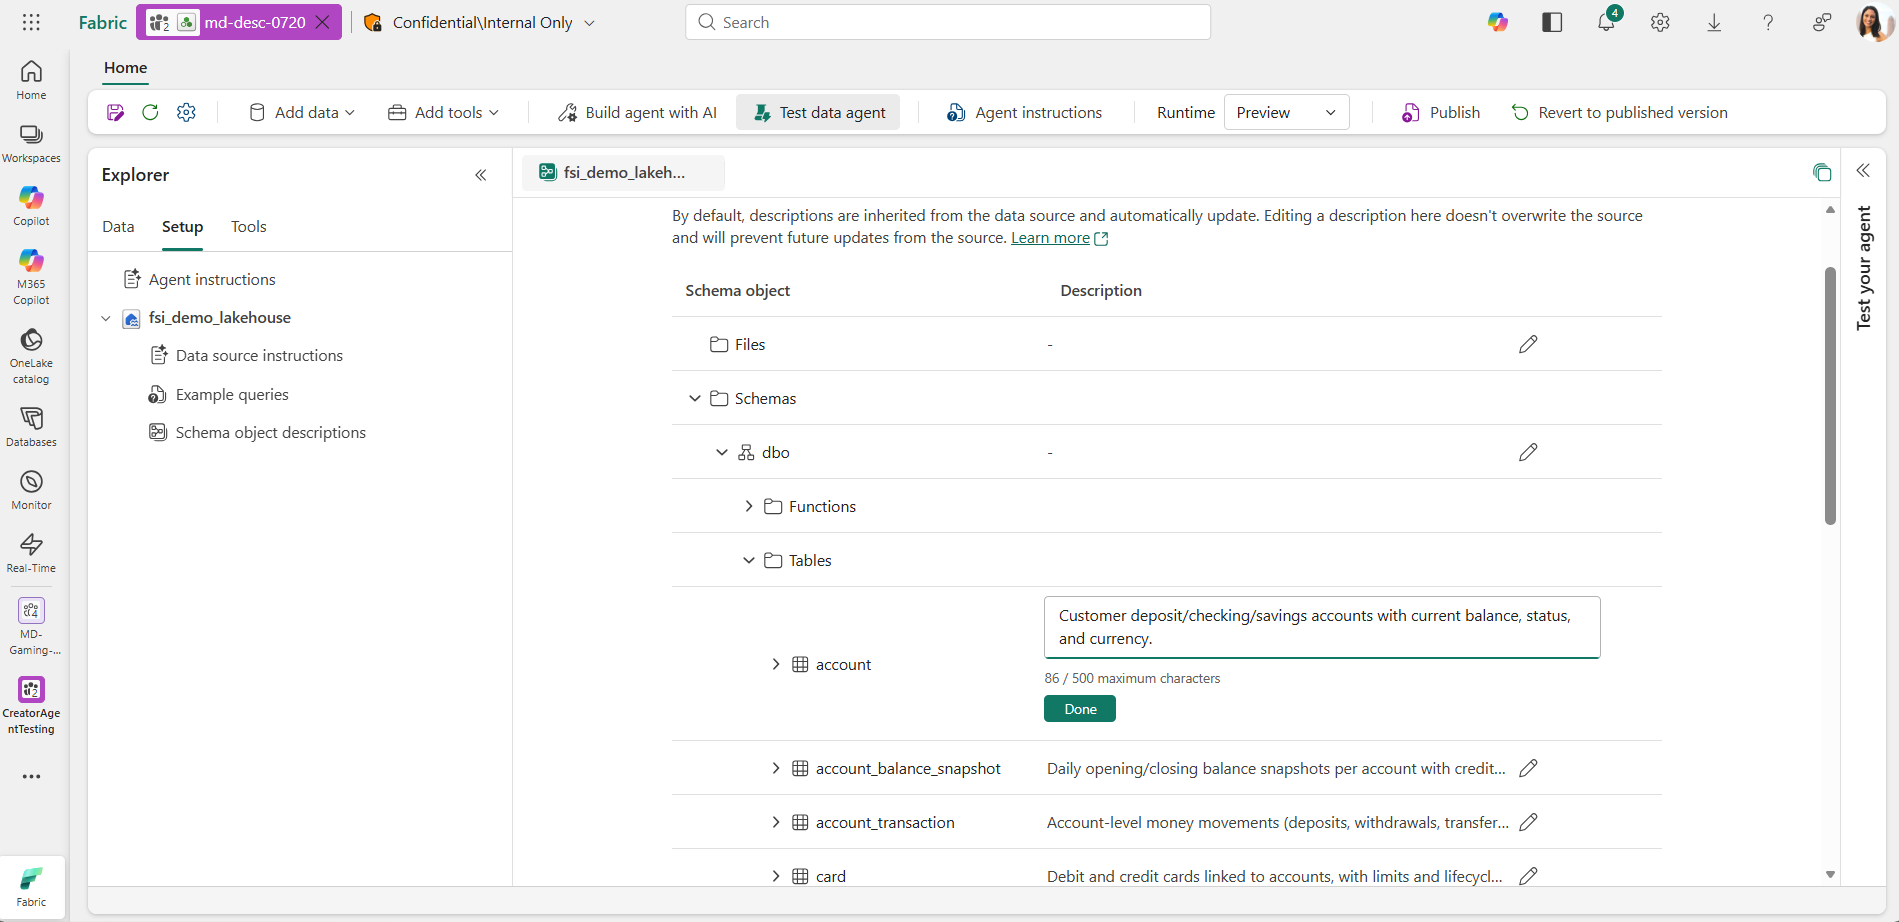Open Confidential\Internal Only sensitivity dropdown
The width and height of the screenshot is (1899, 922).
pyautogui.click(x=480, y=22)
